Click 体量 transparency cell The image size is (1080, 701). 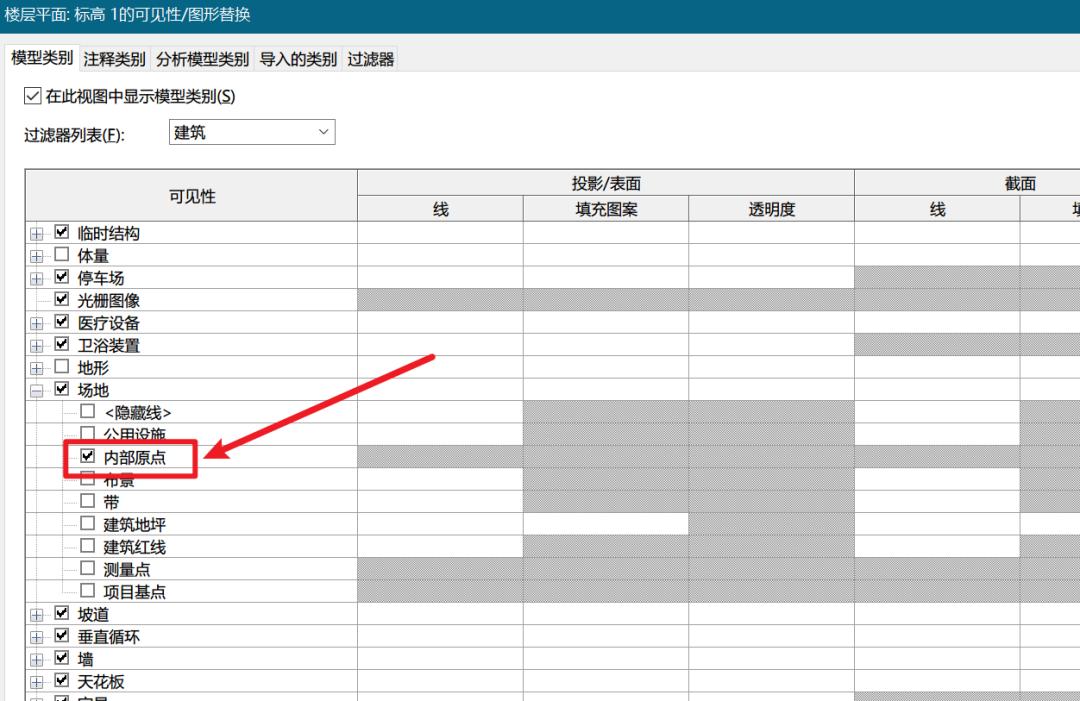[x=771, y=255]
